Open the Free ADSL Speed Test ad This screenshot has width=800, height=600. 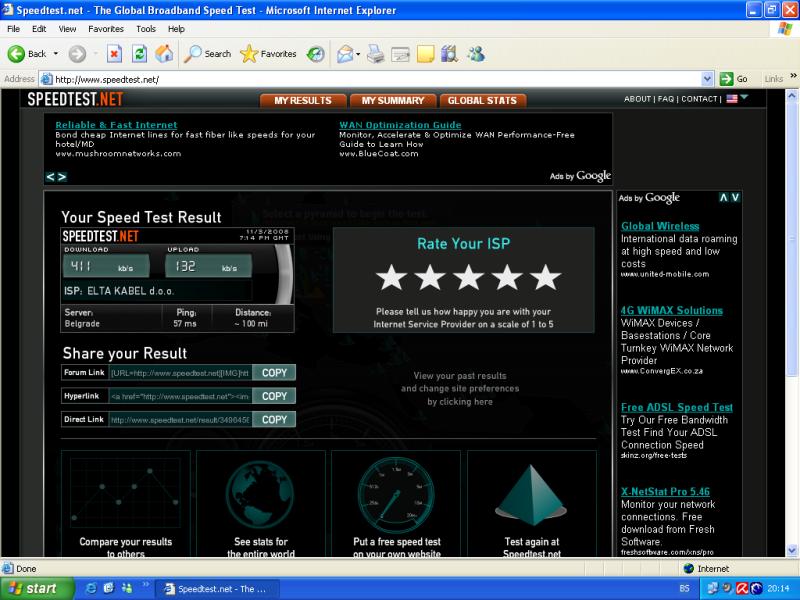click(677, 407)
